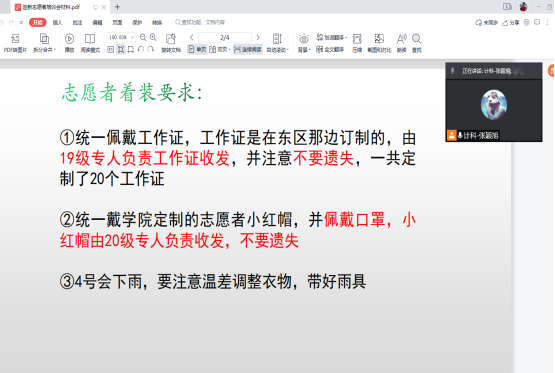555x373 pixels.
Task: Click the 分享 share button
Action: [511, 23]
